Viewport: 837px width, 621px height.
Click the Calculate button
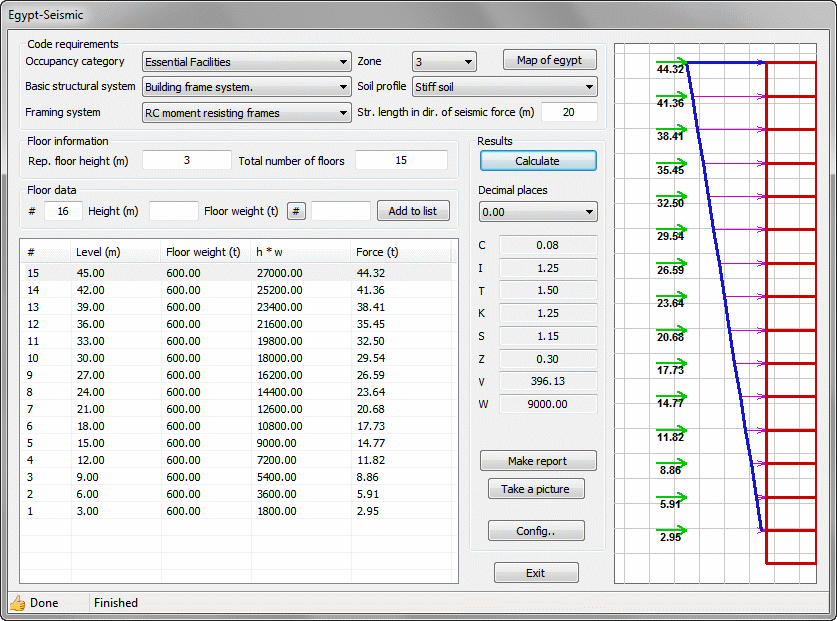click(x=538, y=161)
